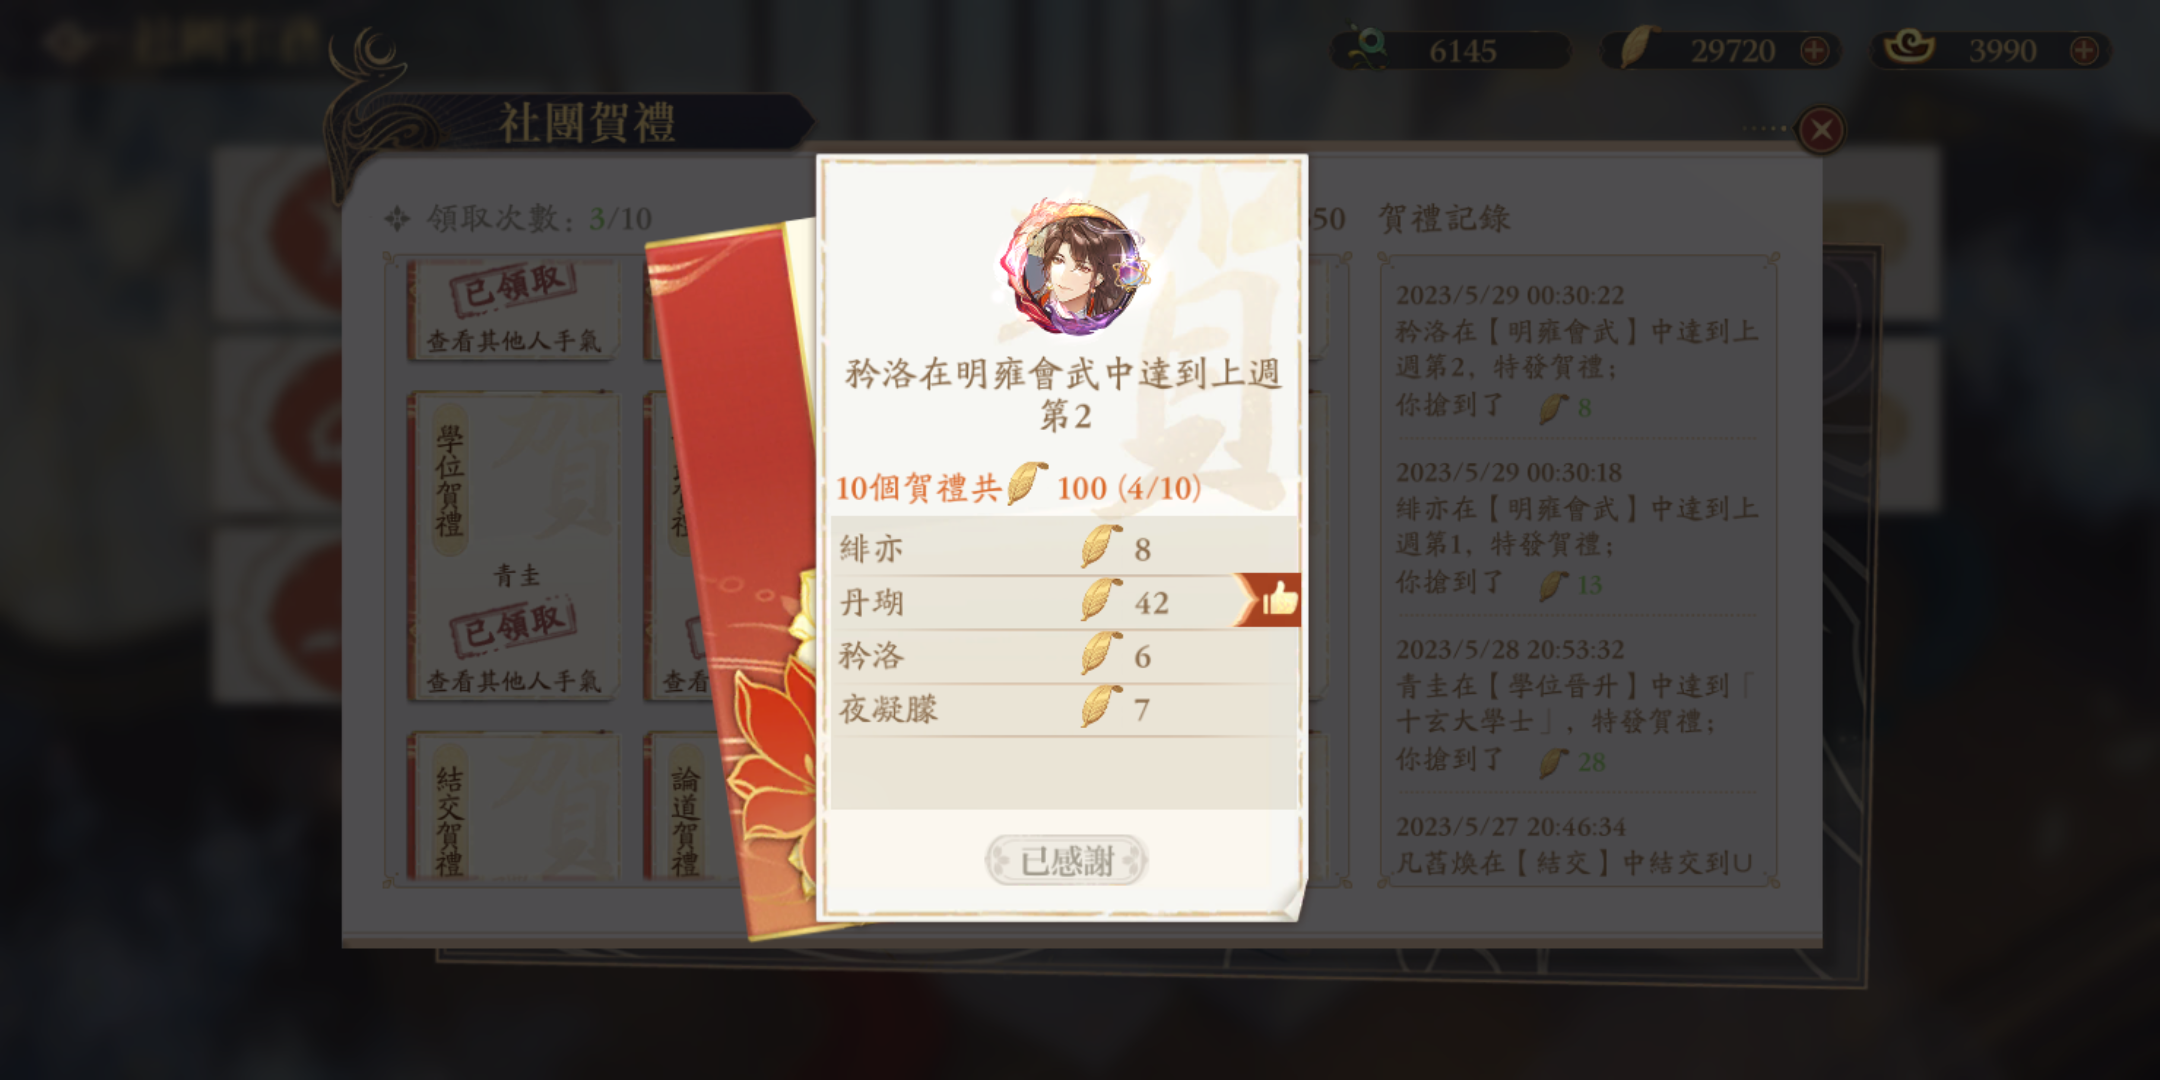Open 查看其他人手氣 under 青圭 gift
This screenshot has width=2160, height=1080.
click(514, 681)
